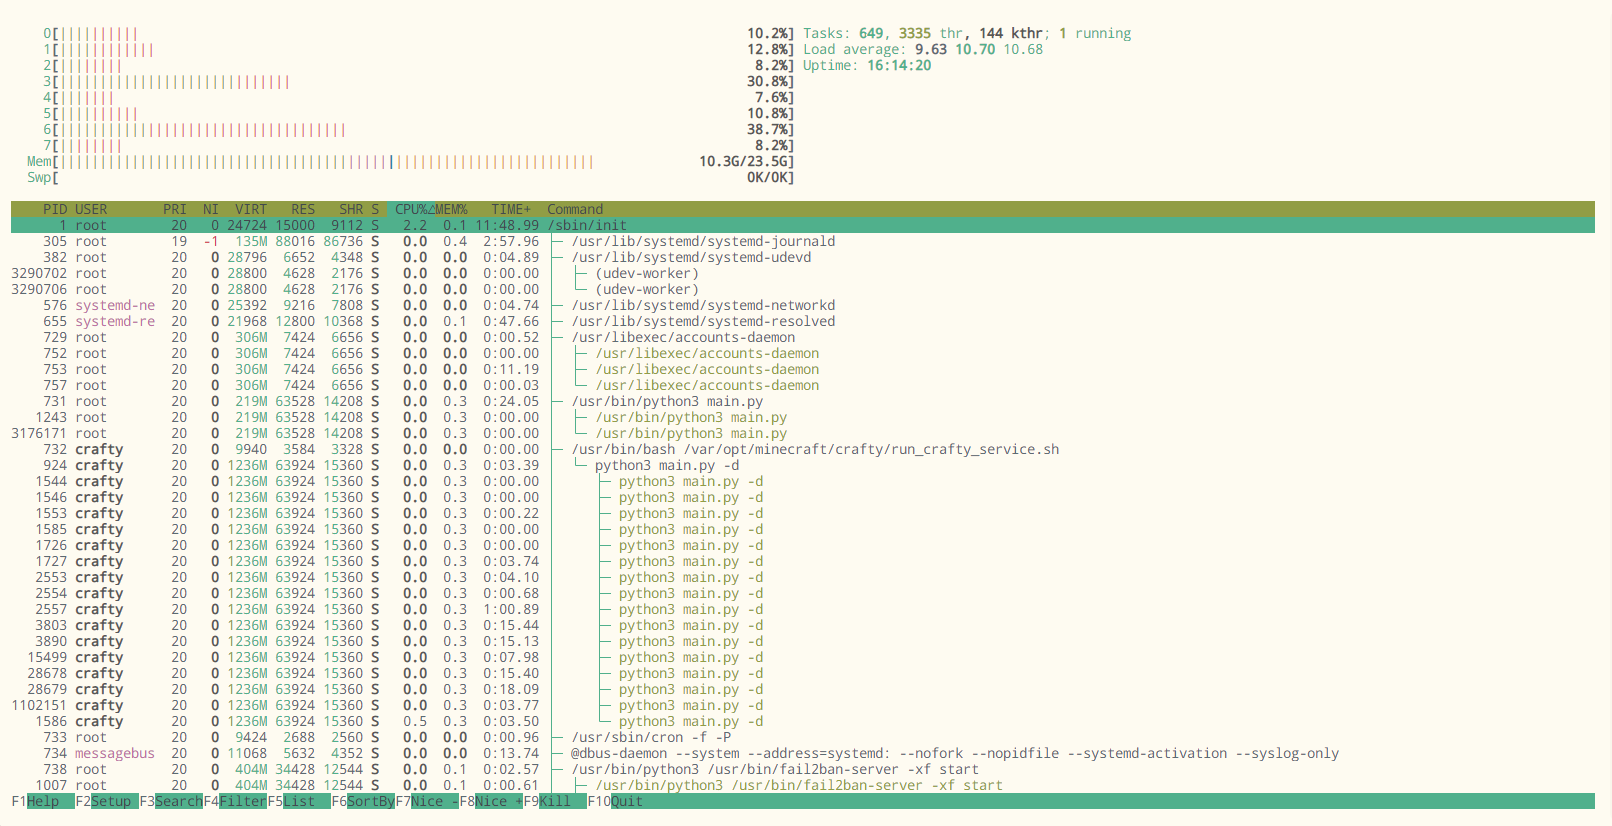1612x826 pixels.
Task: Click the F10 Quit button
Action: tap(615, 801)
